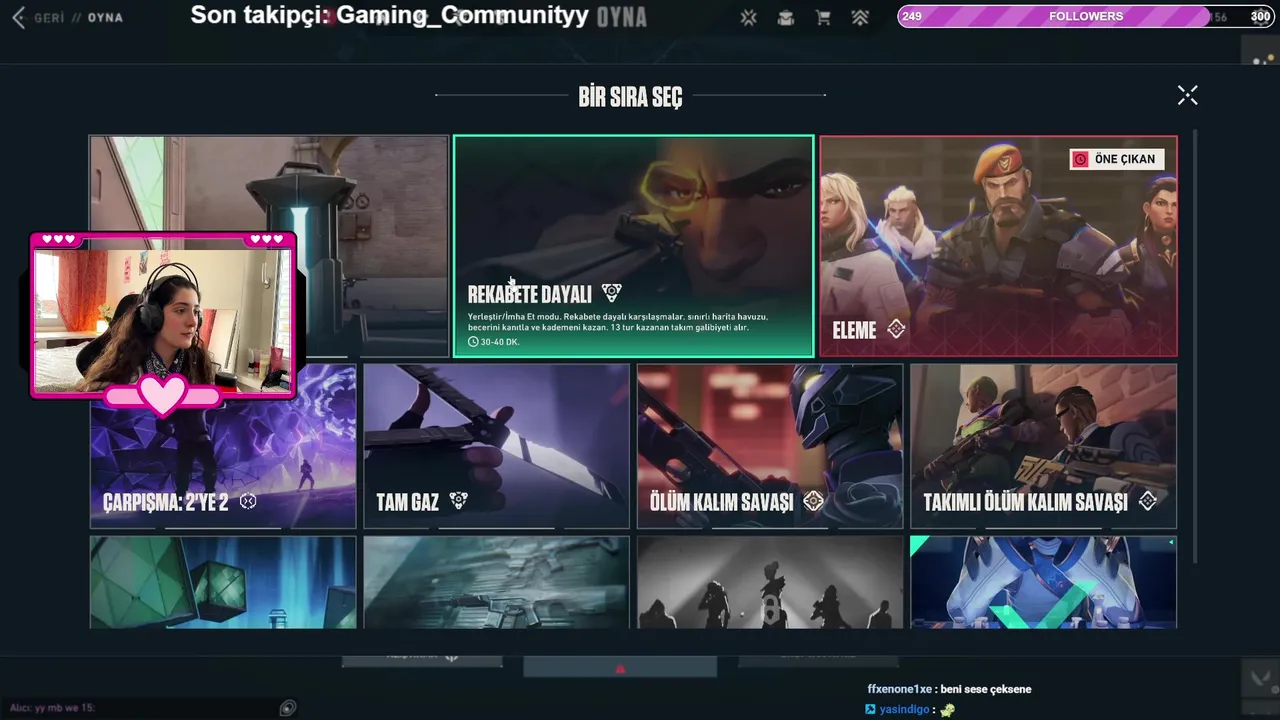Image resolution: width=1280 pixels, height=720 pixels.
Task: Click the icon next to Çarpışma: 2'ye 2
Action: (x=248, y=501)
